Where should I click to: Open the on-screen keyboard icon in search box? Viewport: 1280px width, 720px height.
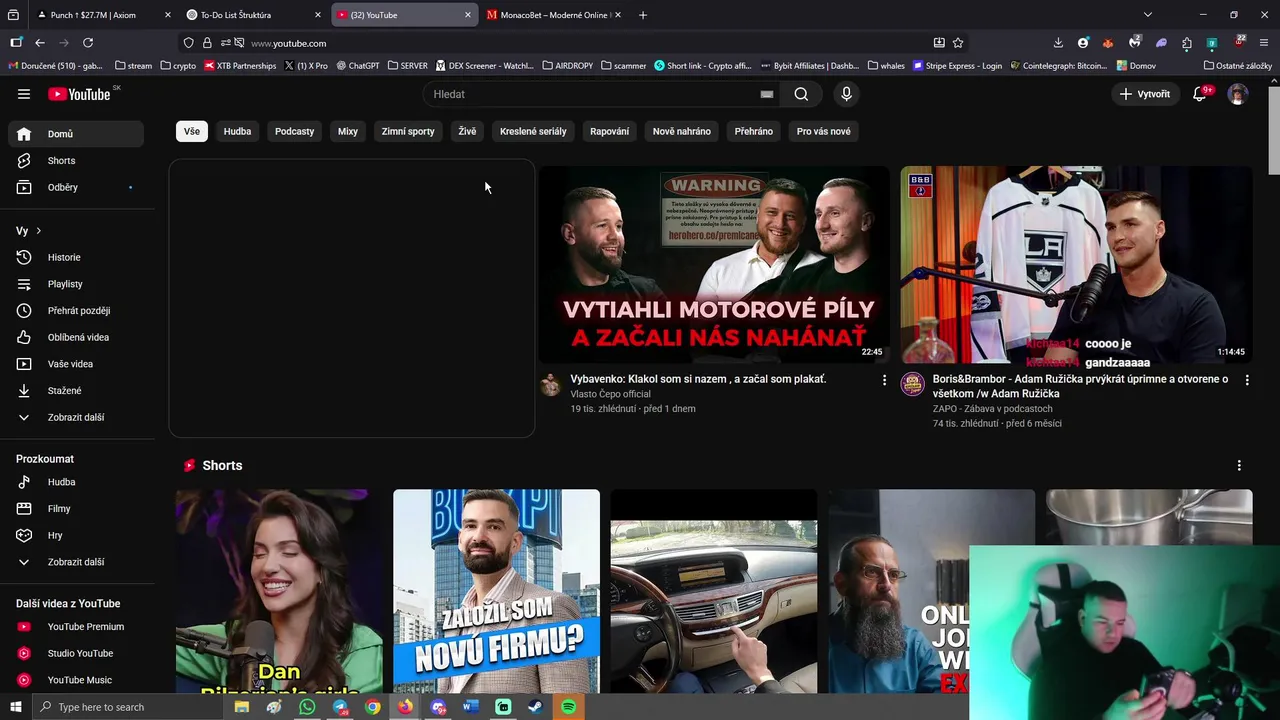click(x=767, y=94)
